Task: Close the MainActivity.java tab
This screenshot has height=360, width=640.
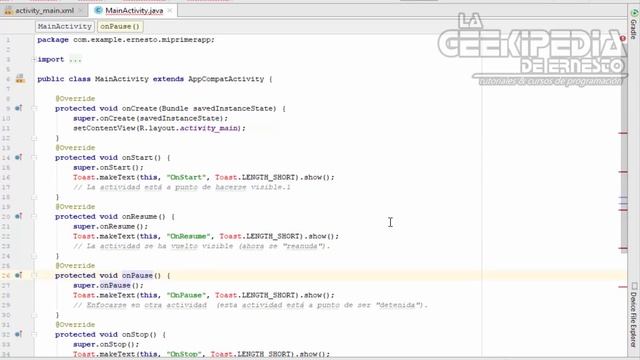Action: coord(170,11)
